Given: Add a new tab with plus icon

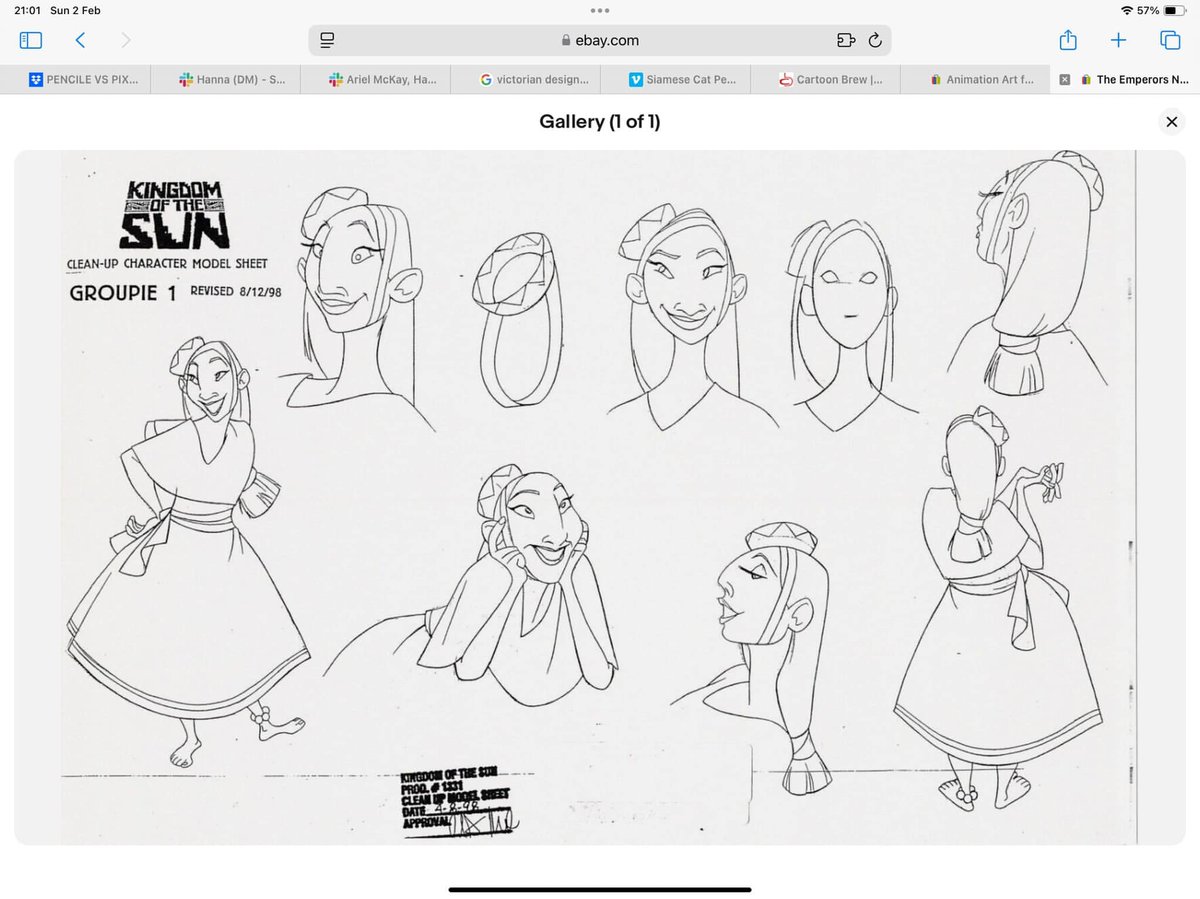Looking at the screenshot, I should point(1118,40).
